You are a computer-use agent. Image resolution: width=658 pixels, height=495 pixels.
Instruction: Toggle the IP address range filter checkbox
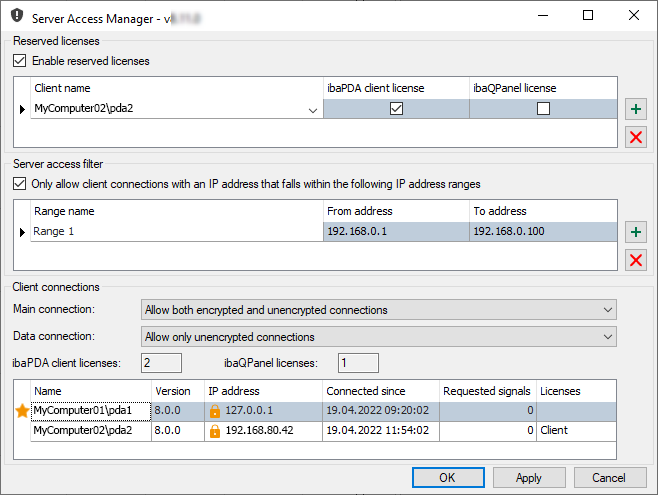click(x=21, y=184)
